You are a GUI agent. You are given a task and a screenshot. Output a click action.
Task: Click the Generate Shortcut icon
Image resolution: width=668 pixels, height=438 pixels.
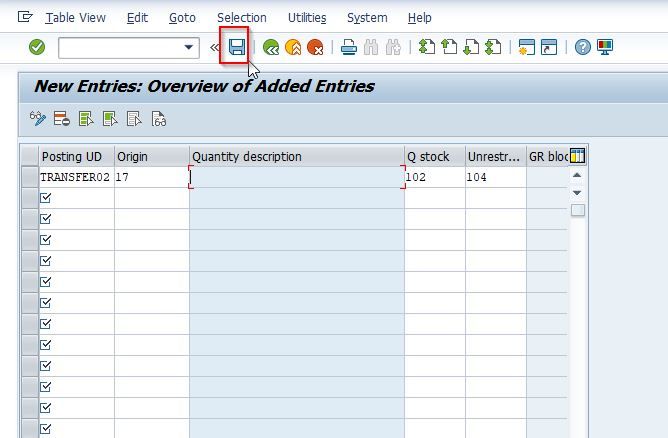(x=549, y=47)
